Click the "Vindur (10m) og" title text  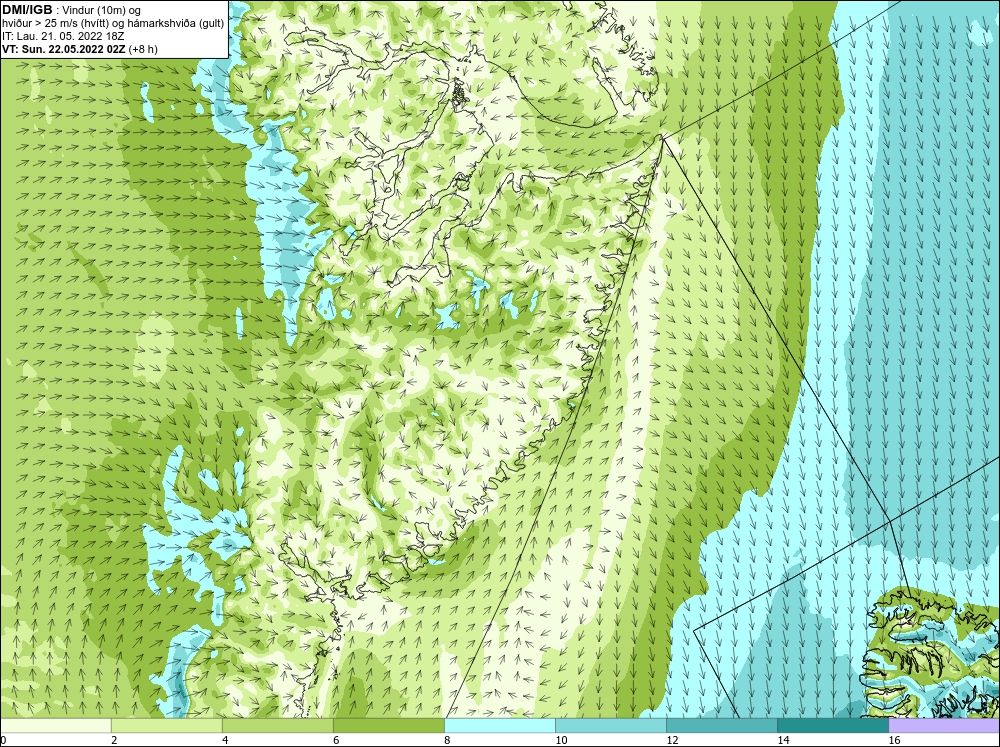pos(101,11)
